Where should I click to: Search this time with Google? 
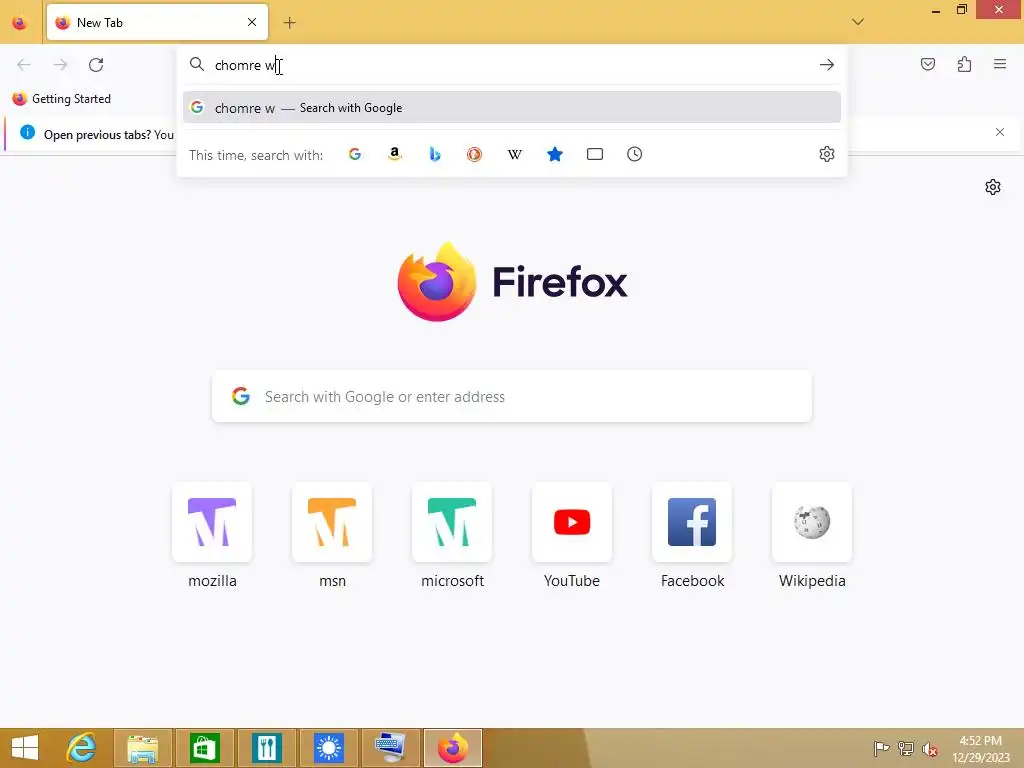click(355, 154)
